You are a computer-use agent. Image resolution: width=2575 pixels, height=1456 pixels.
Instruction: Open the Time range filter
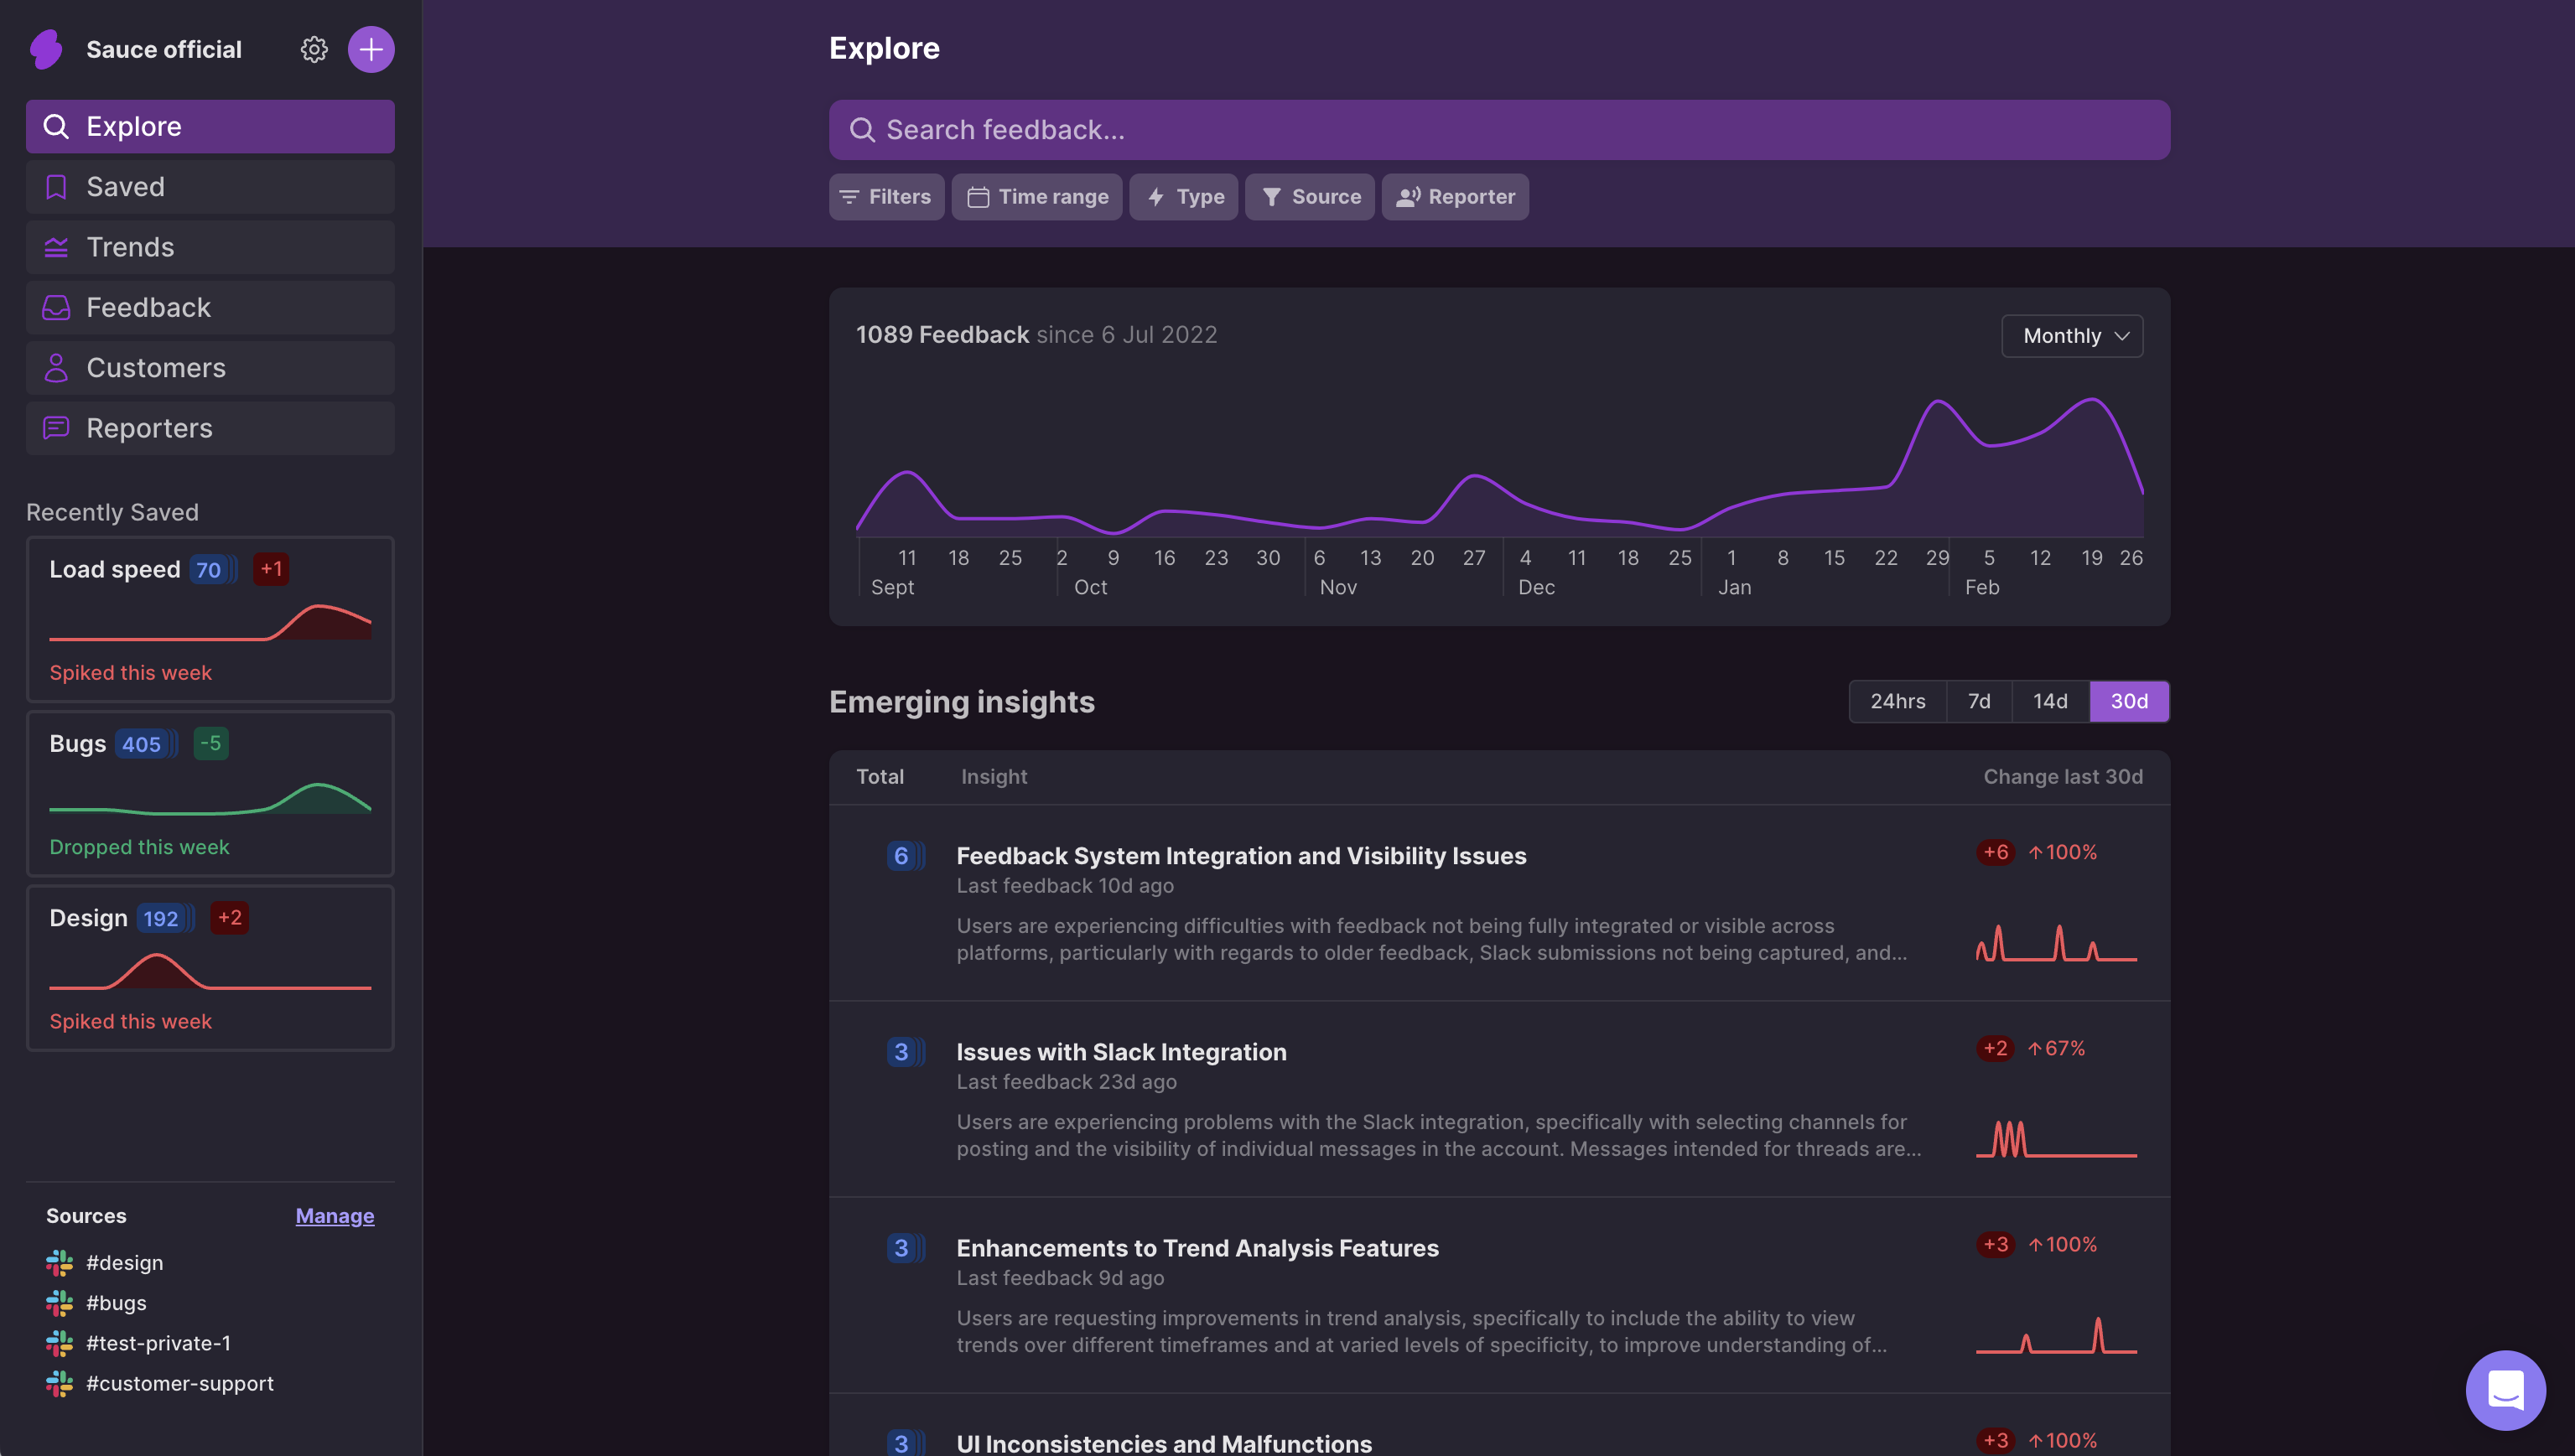coord(1037,197)
